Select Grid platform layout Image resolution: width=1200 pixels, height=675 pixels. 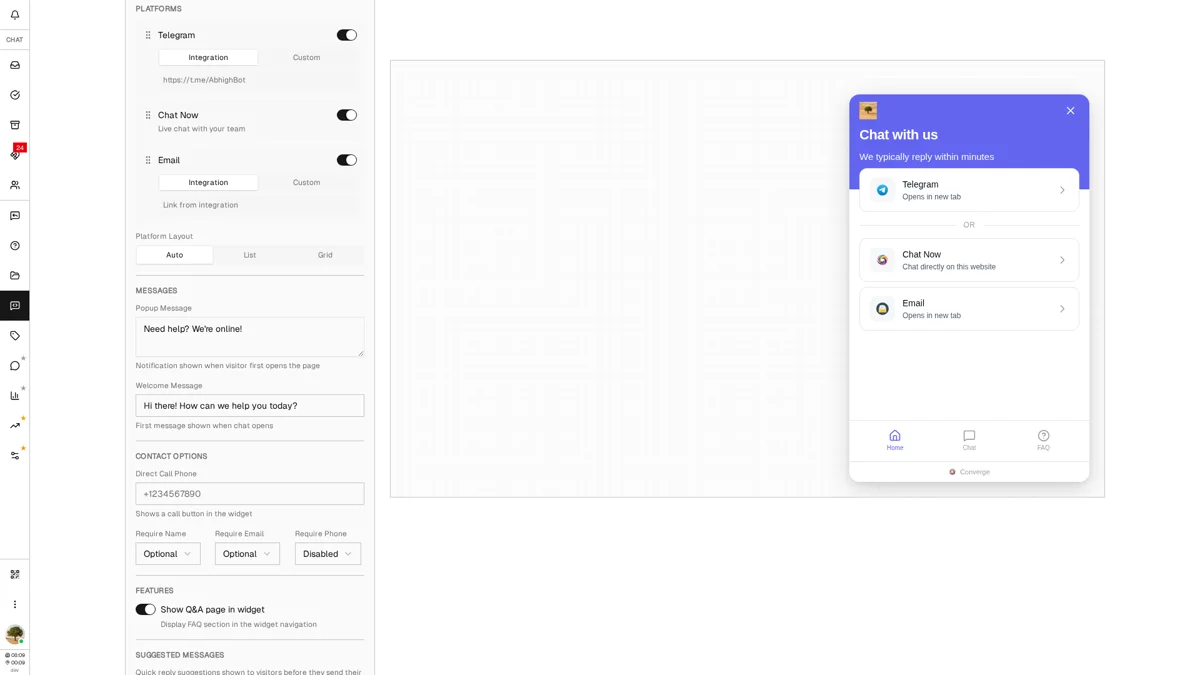point(325,255)
